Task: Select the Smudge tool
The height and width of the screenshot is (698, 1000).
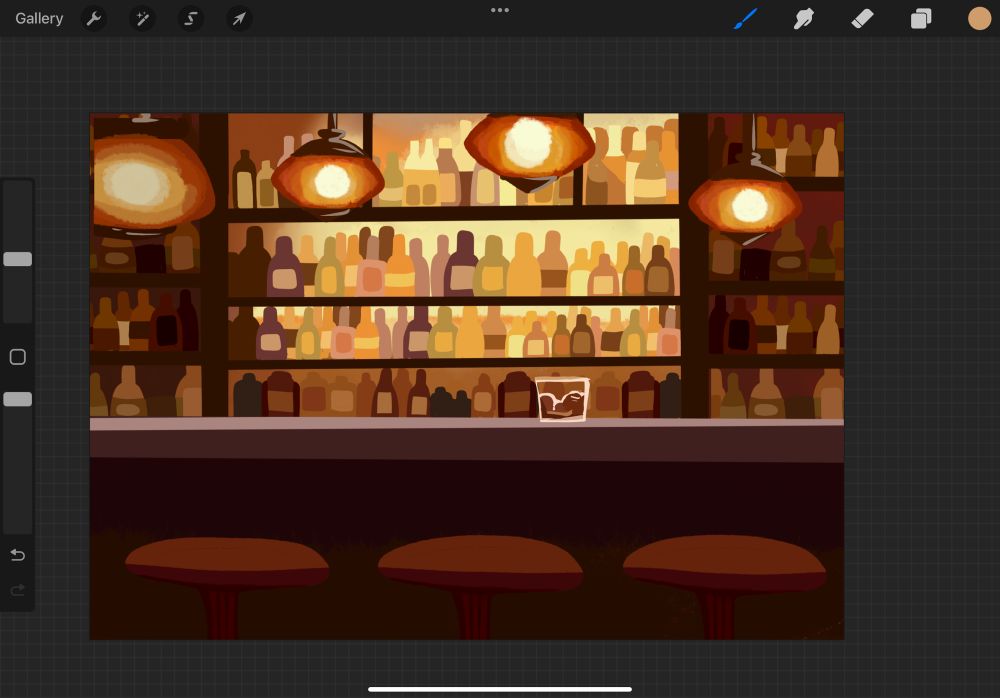Action: click(x=804, y=19)
